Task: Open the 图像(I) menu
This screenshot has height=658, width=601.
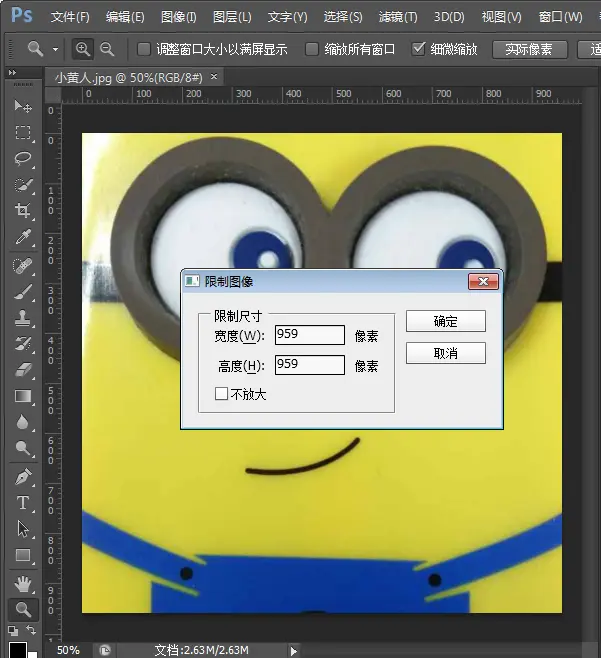Action: [178, 17]
